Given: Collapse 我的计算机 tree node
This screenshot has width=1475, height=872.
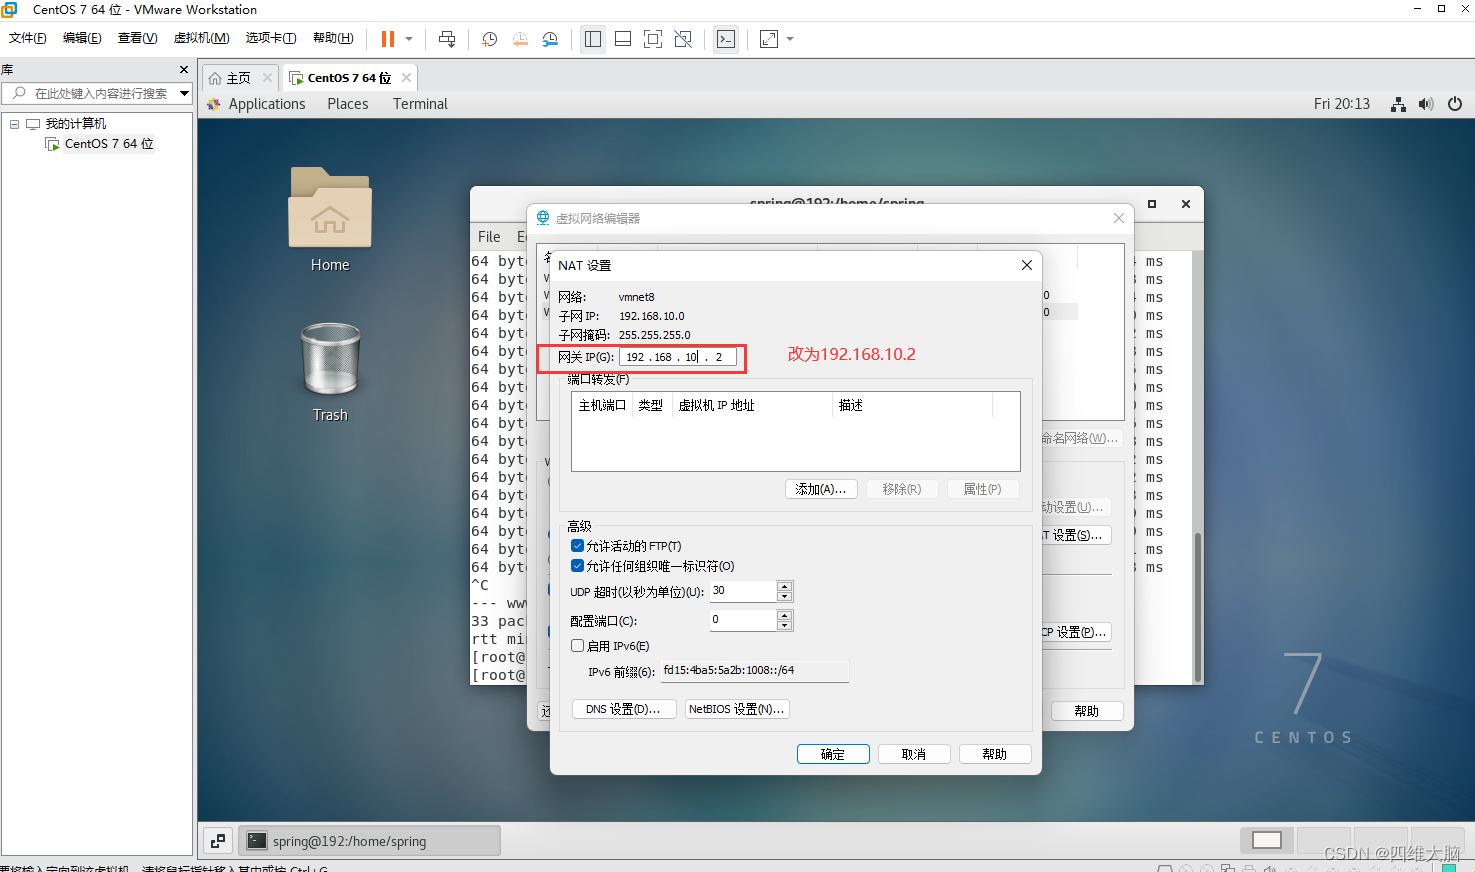Looking at the screenshot, I should [14, 124].
